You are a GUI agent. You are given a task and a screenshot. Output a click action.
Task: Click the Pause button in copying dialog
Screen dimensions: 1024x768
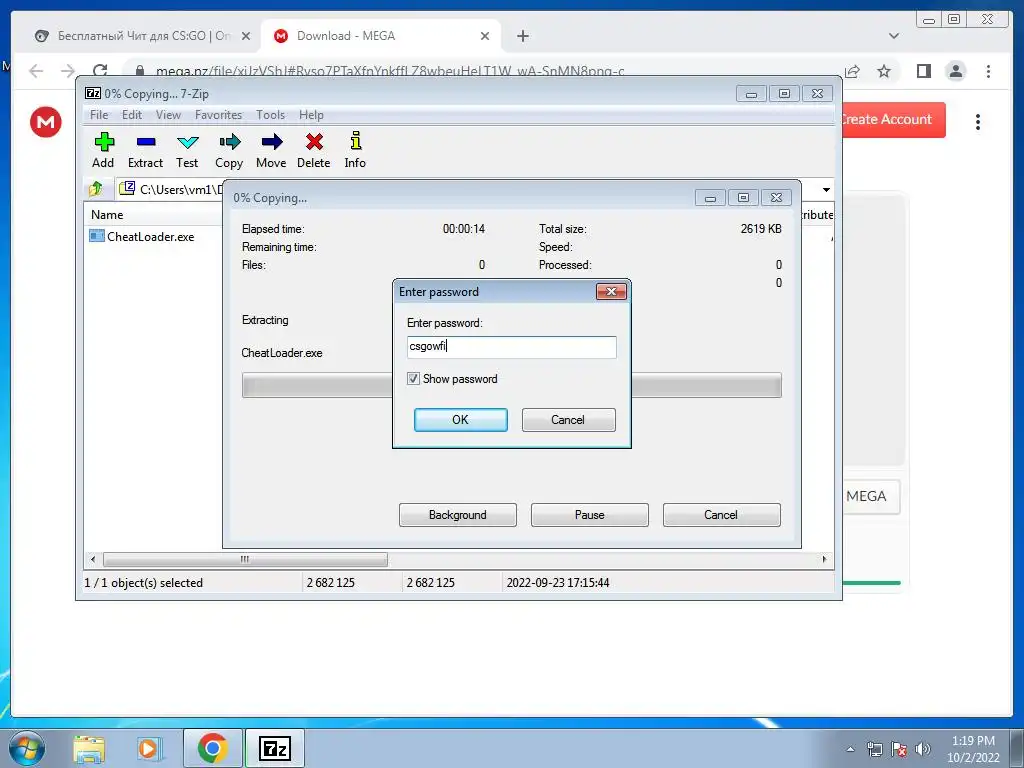click(x=589, y=515)
